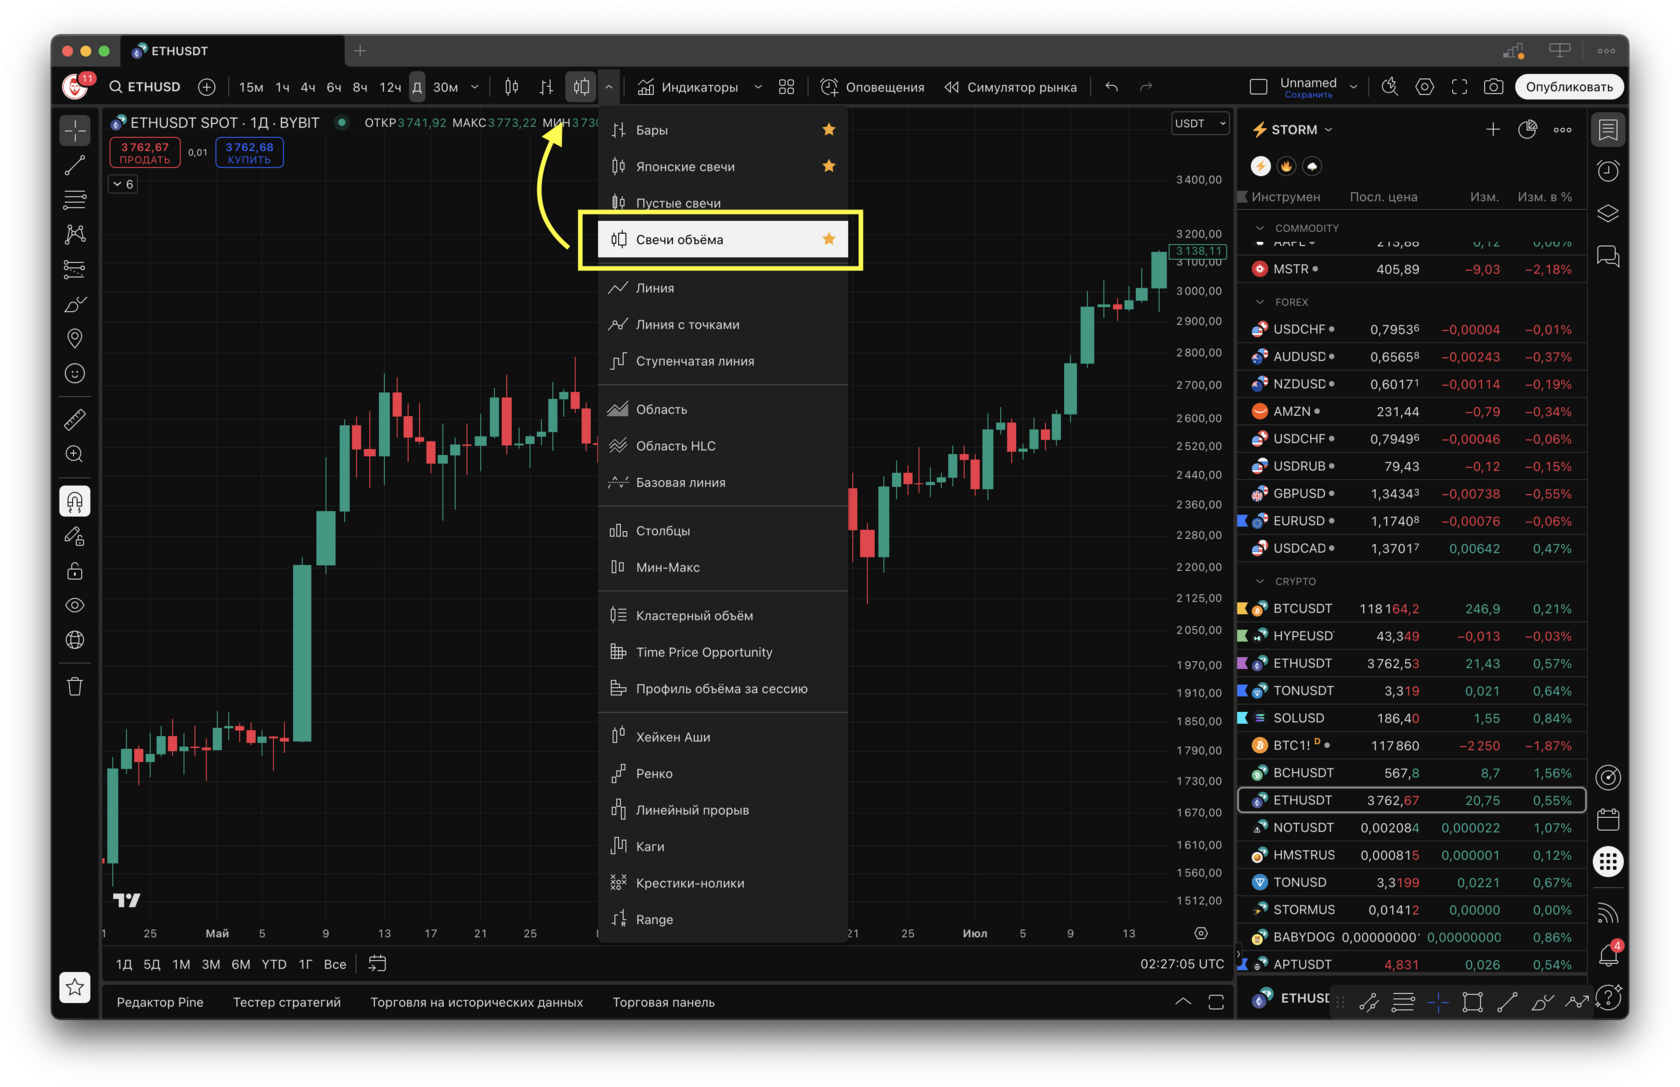Viewport: 1680px width, 1087px height.
Task: Select SOLUSD row in the watchlist
Action: (x=1412, y=718)
